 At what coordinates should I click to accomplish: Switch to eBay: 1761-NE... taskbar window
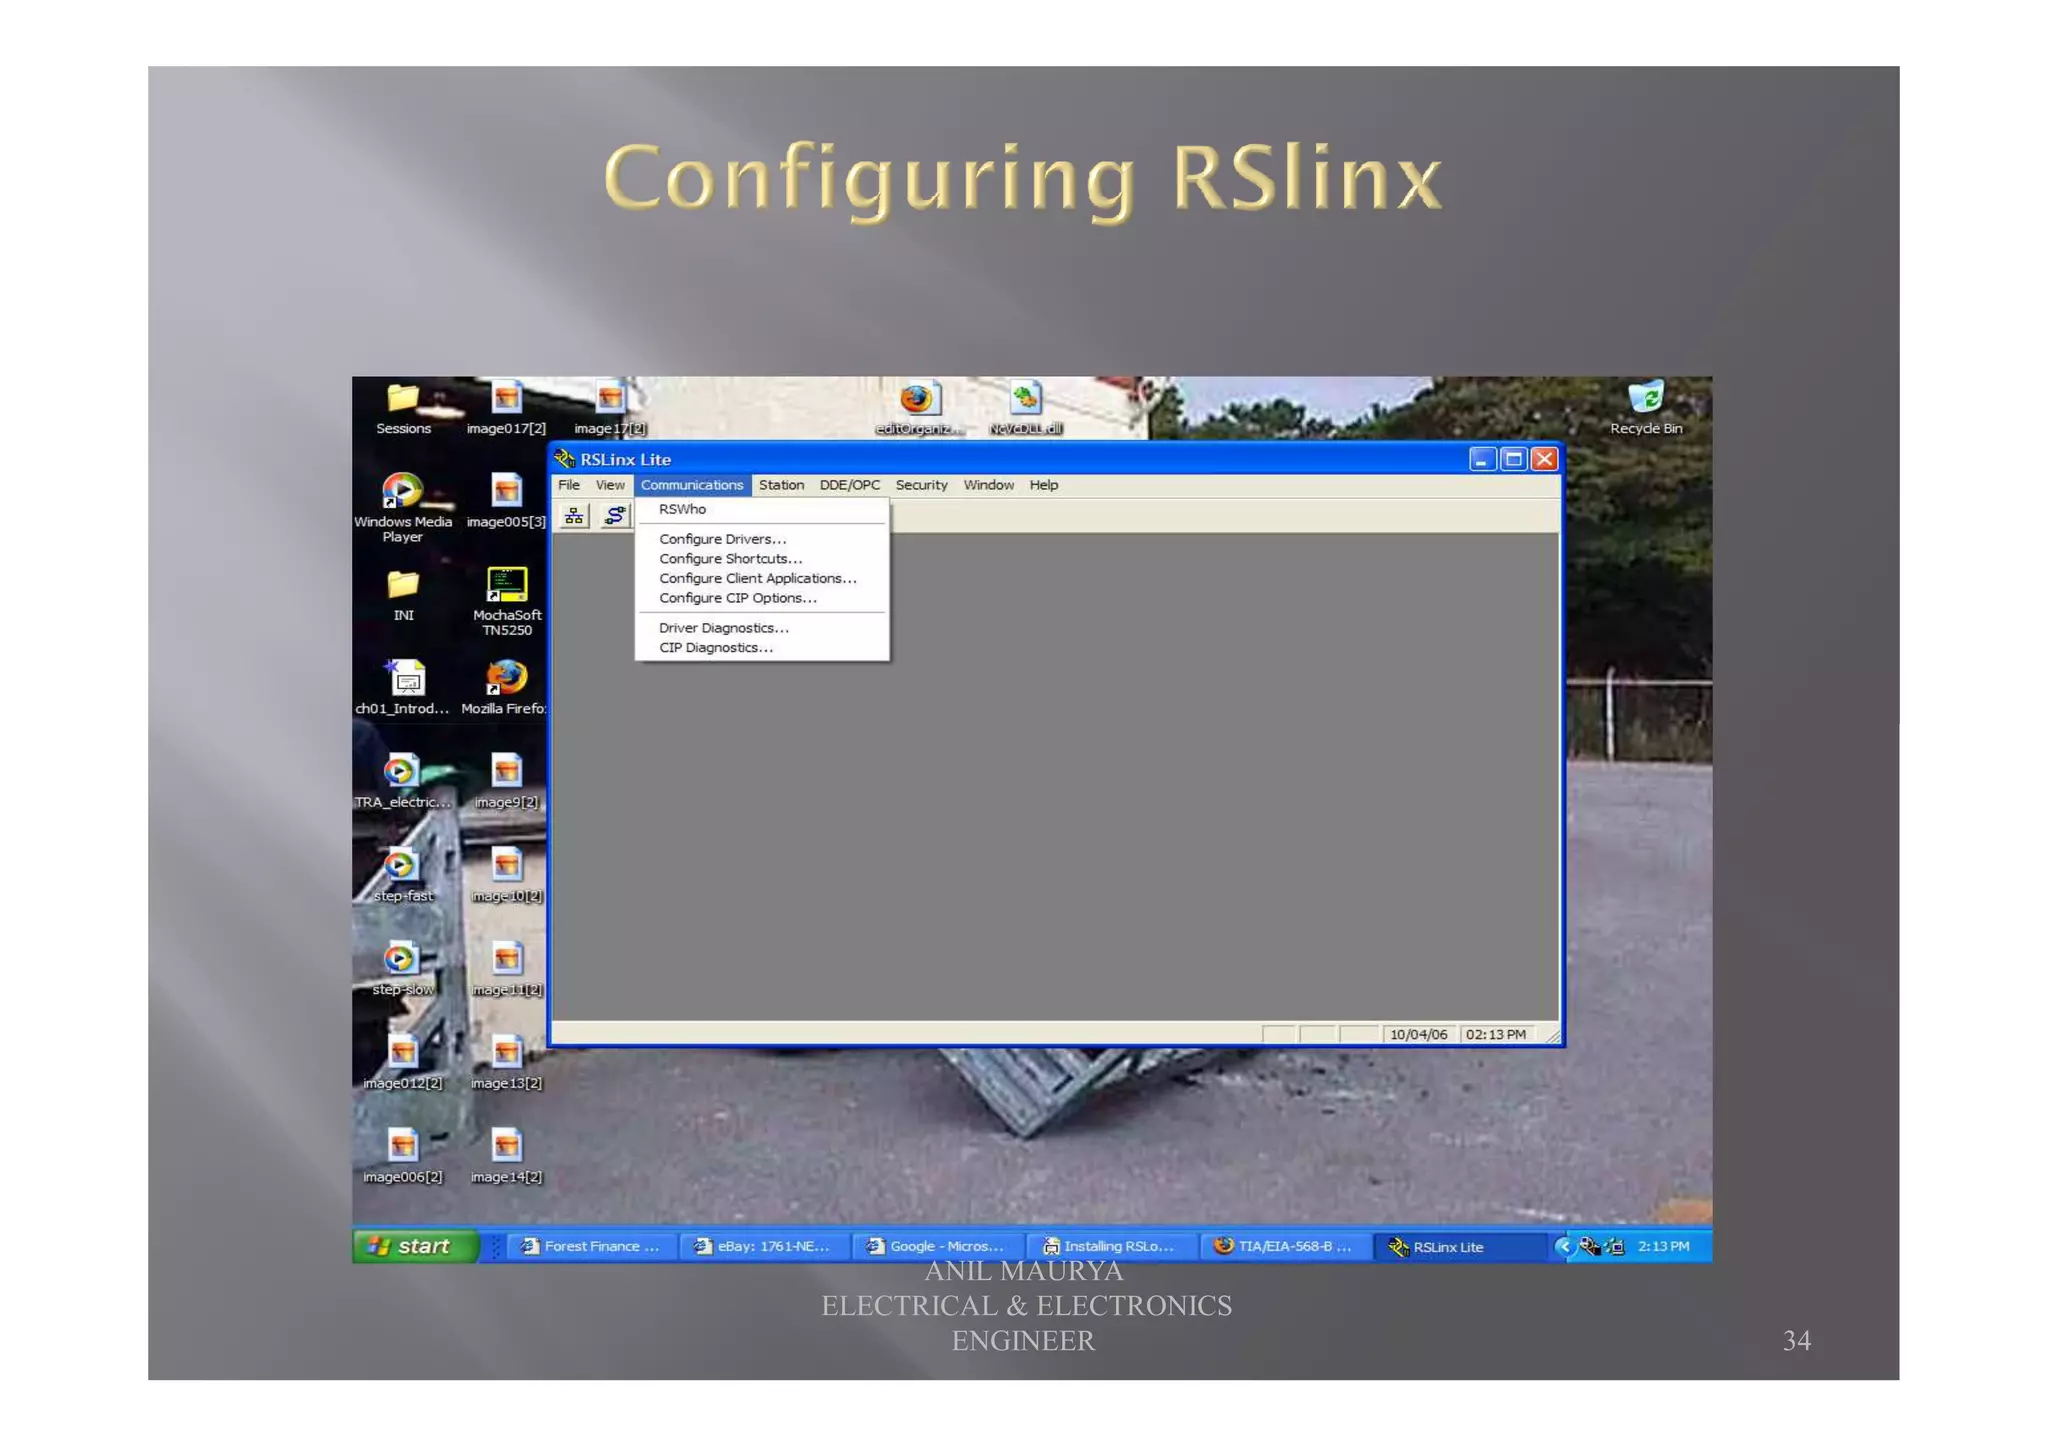[763, 1246]
